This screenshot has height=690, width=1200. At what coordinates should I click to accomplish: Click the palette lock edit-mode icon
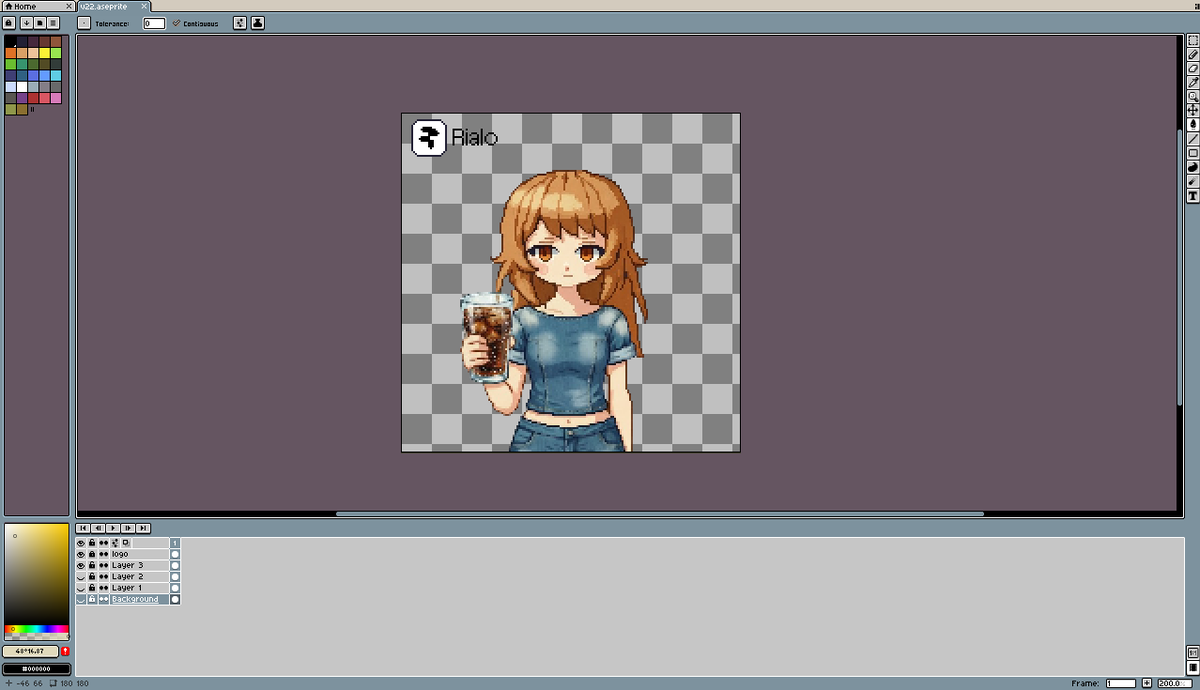9,23
